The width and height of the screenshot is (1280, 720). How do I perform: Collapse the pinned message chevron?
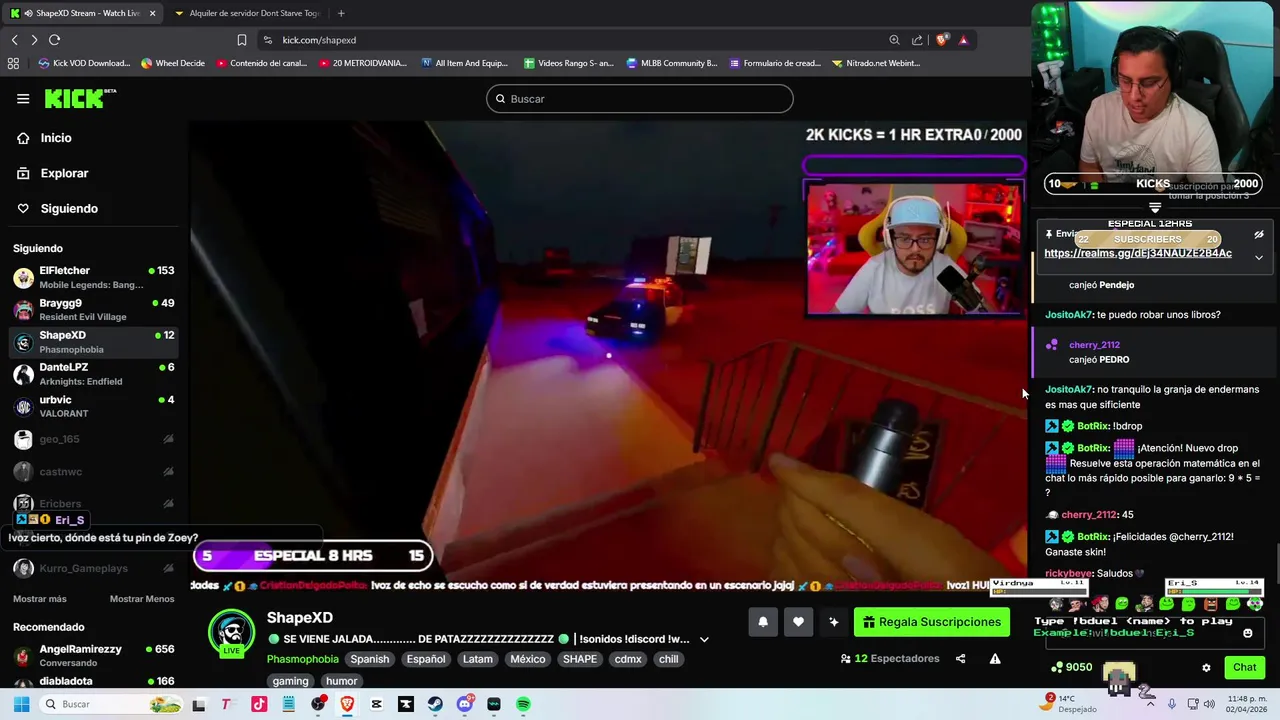pos(1259,257)
